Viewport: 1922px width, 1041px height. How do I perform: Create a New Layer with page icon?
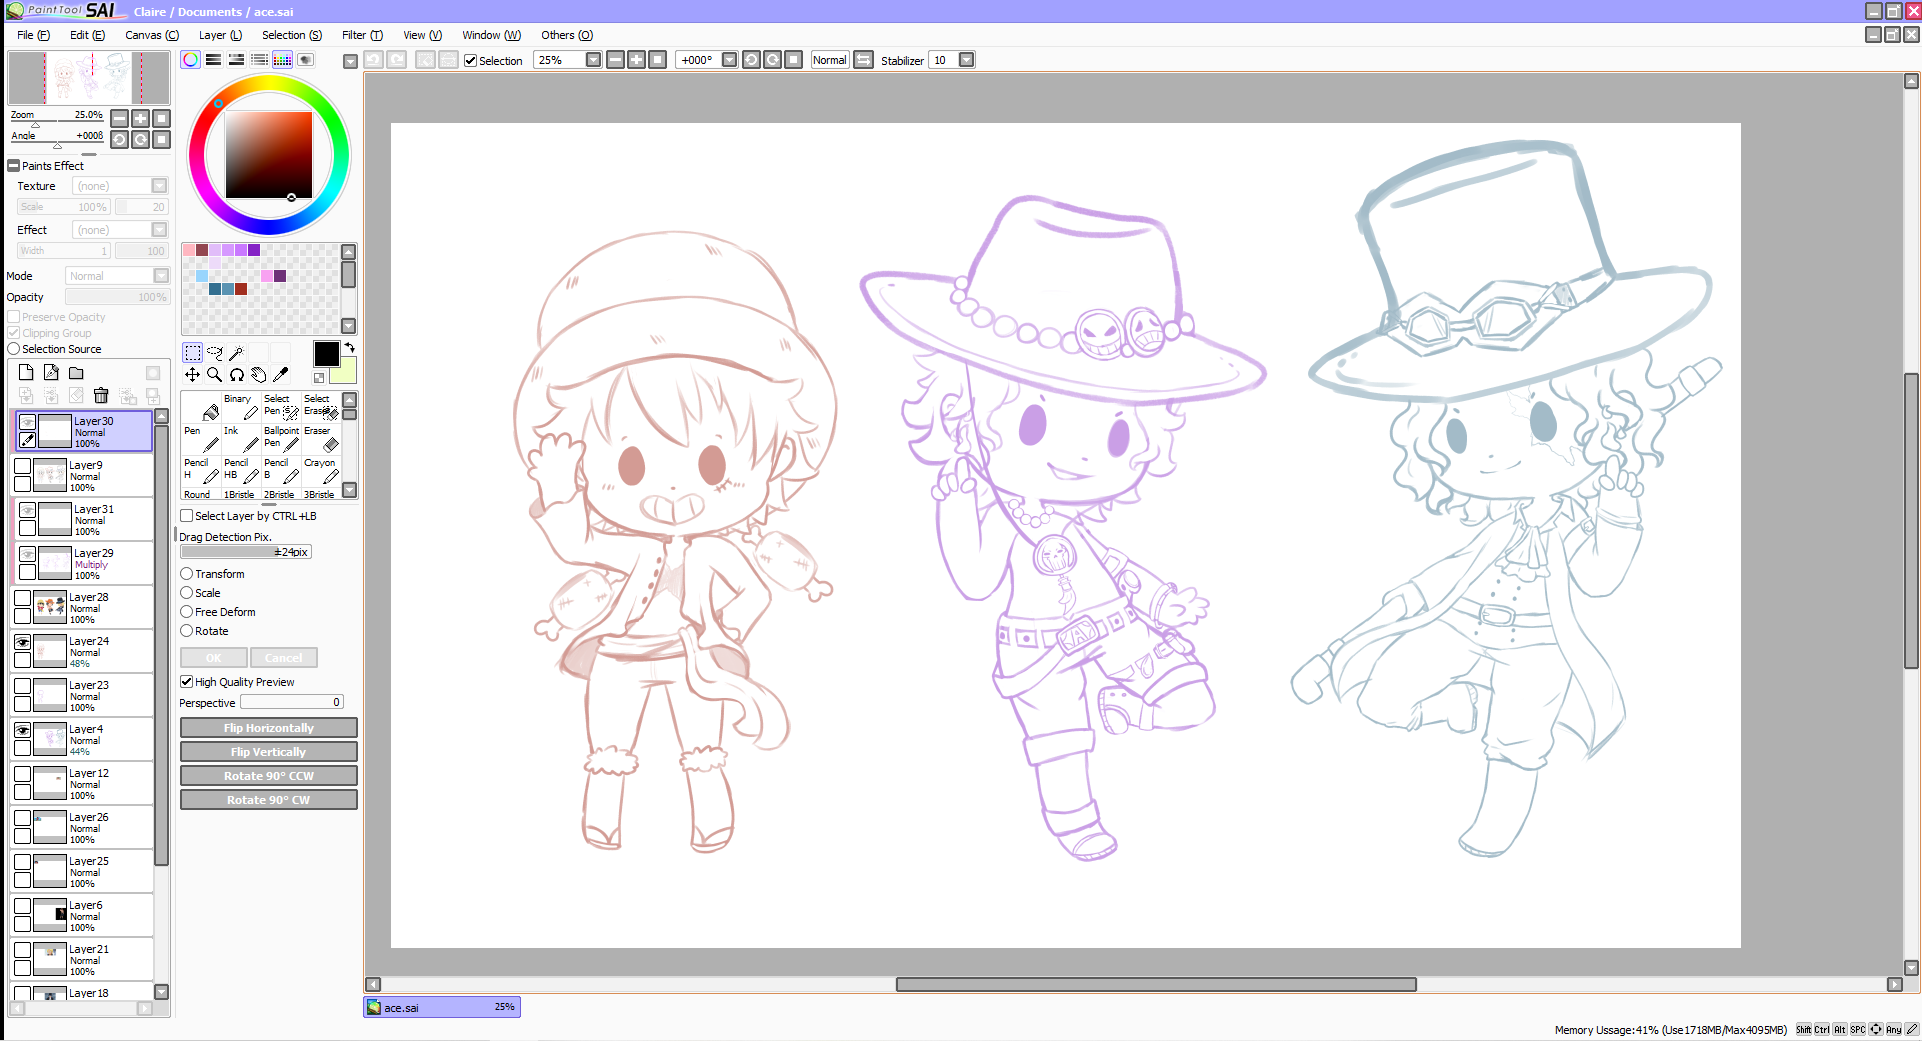[26, 372]
